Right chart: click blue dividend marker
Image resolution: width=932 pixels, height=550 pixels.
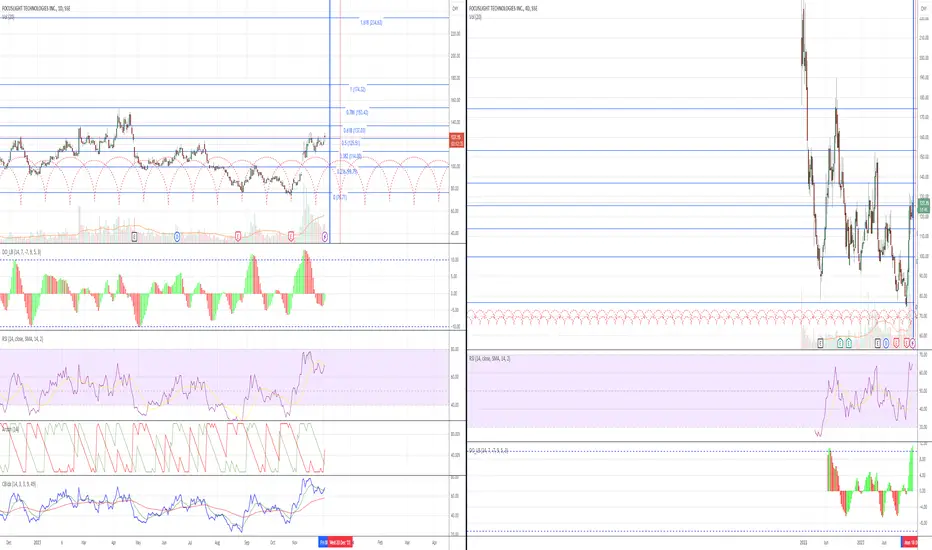[x=886, y=343]
